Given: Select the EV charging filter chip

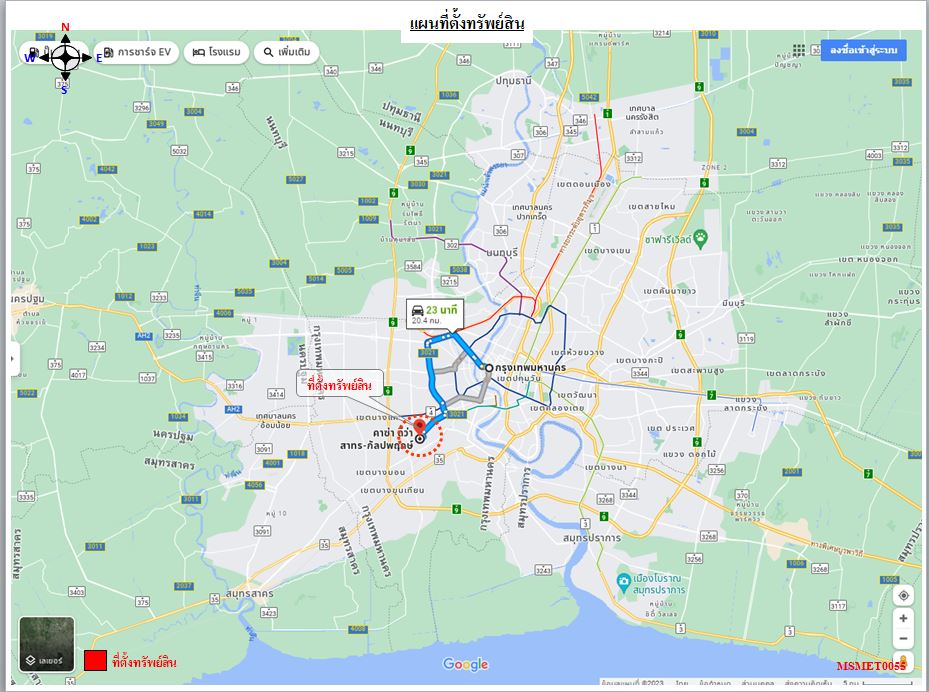Looking at the screenshot, I should 136,52.
